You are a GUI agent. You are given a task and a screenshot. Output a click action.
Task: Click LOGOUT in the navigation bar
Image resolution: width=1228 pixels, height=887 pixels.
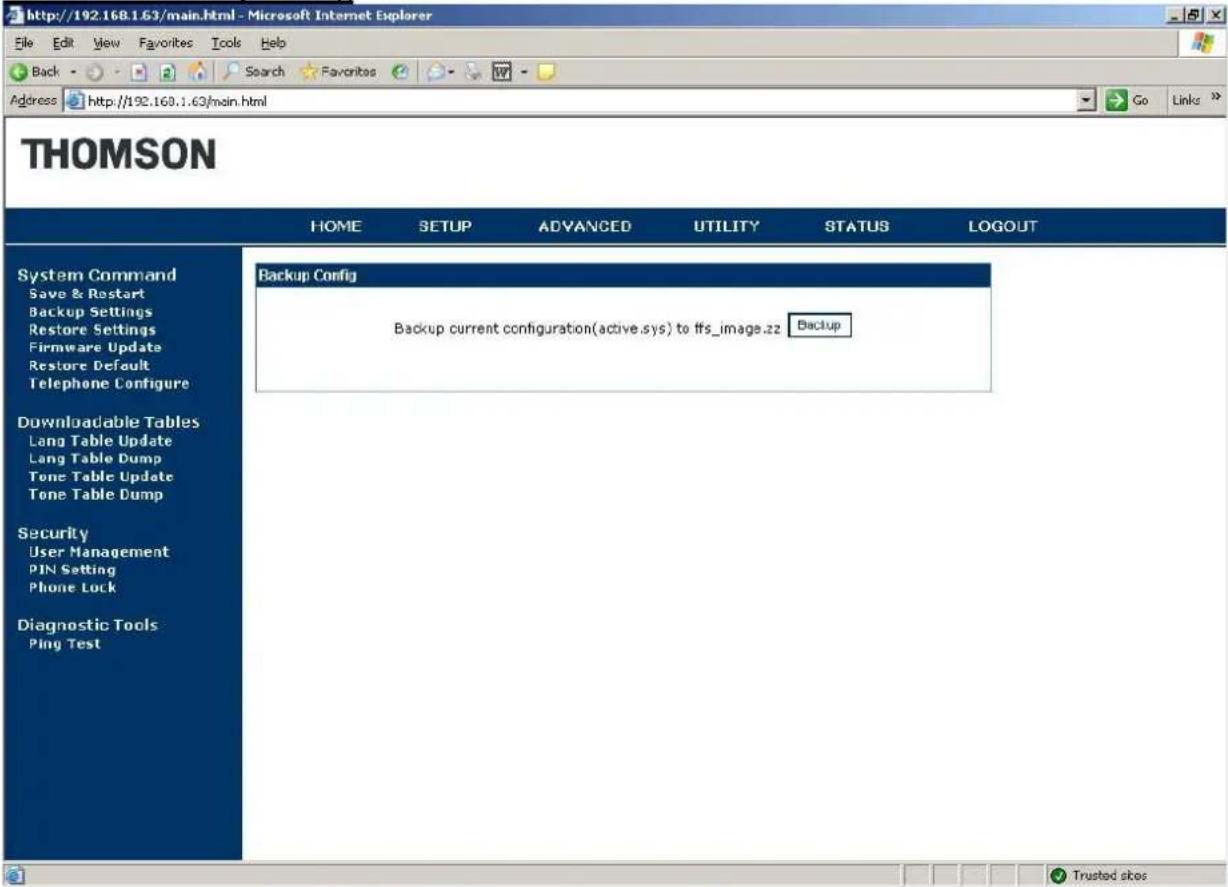pyautogui.click(x=1003, y=227)
